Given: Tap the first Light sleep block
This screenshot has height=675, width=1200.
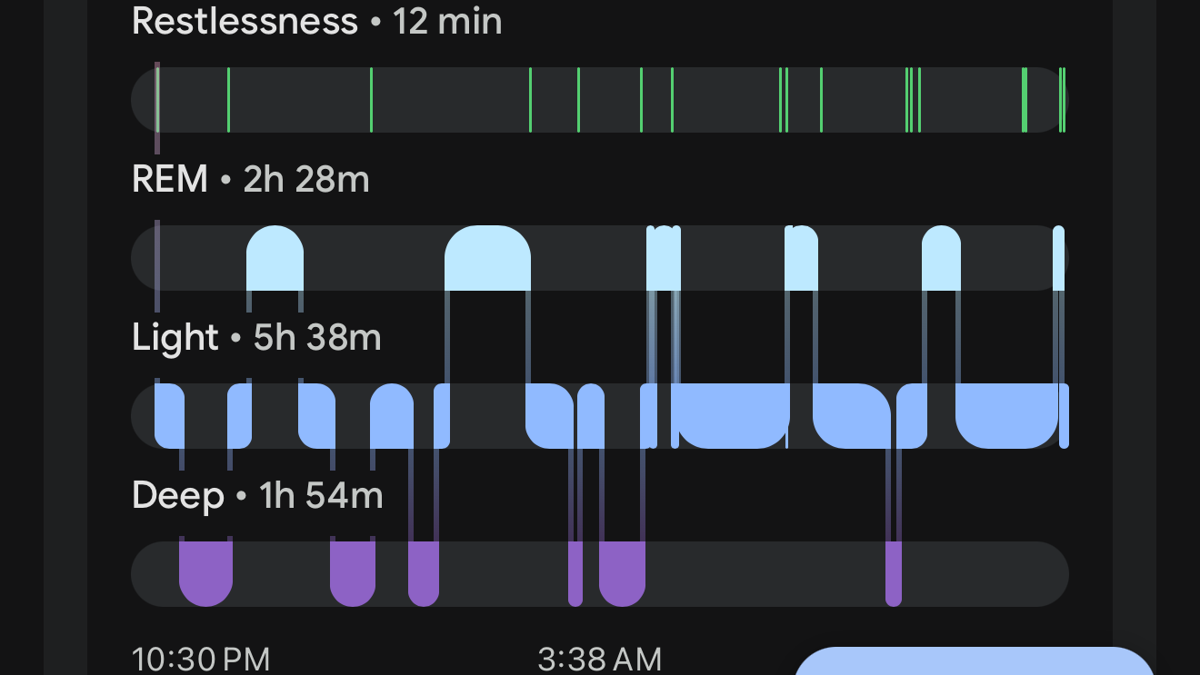Looking at the screenshot, I should point(170,416).
